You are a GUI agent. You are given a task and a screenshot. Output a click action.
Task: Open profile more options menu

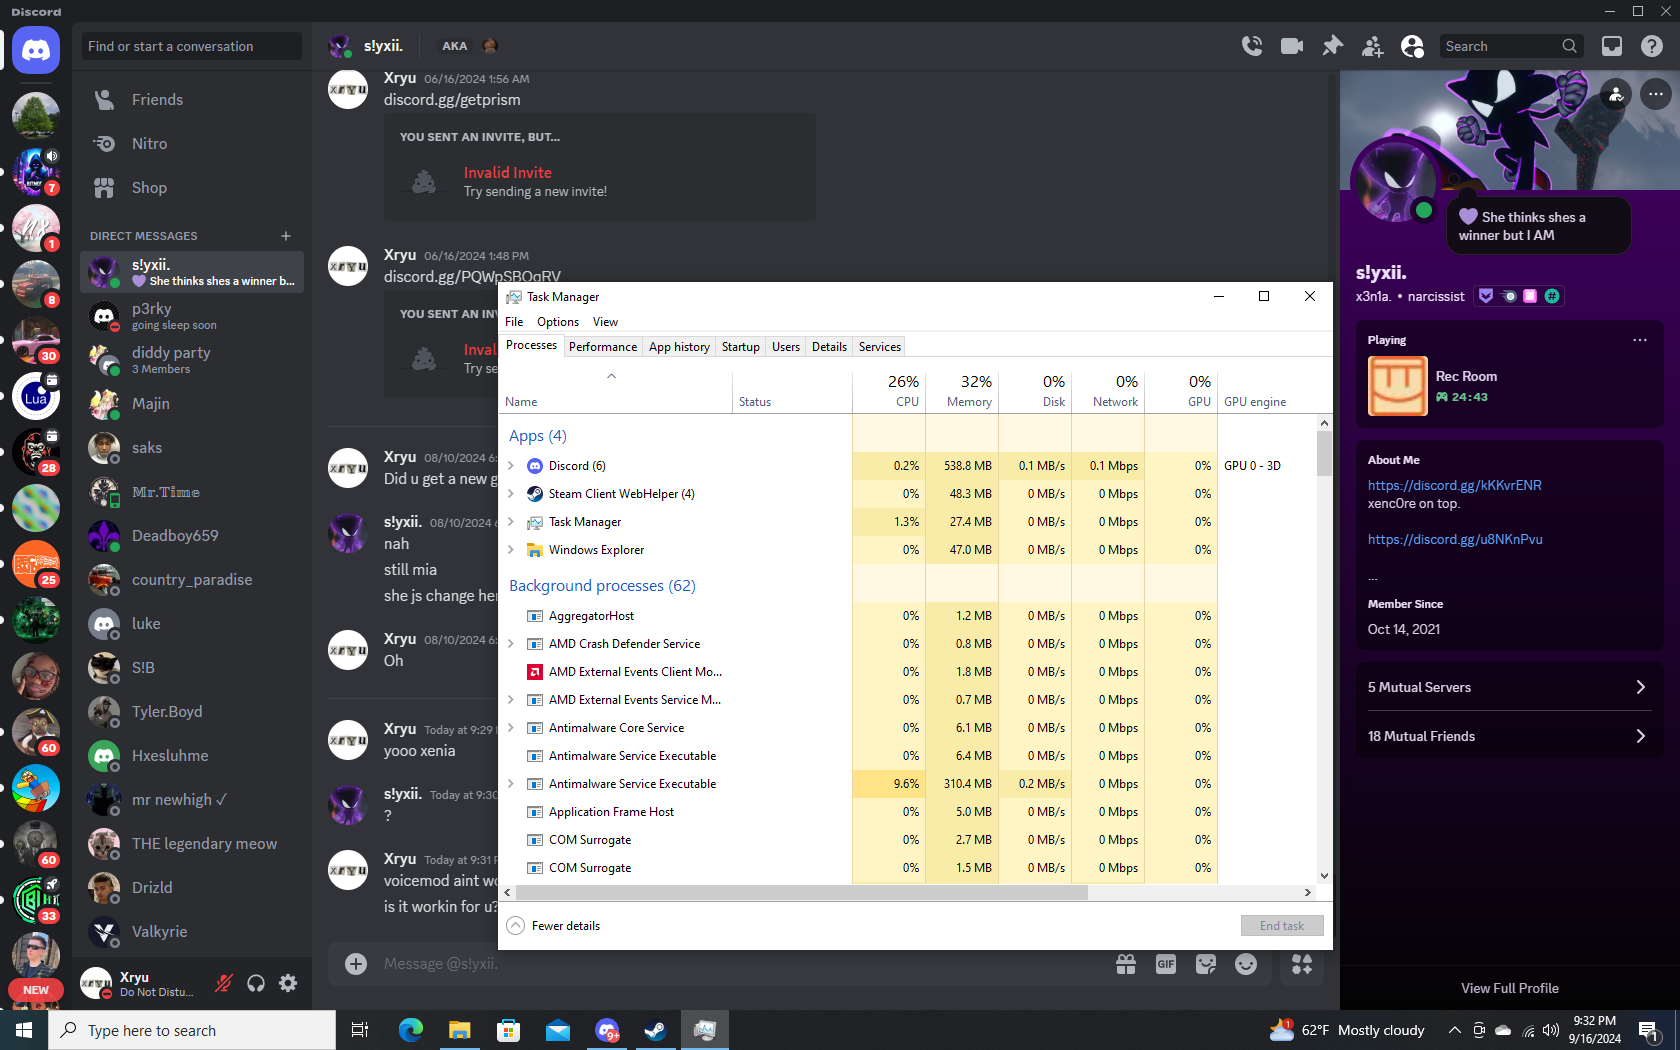pyautogui.click(x=1656, y=94)
